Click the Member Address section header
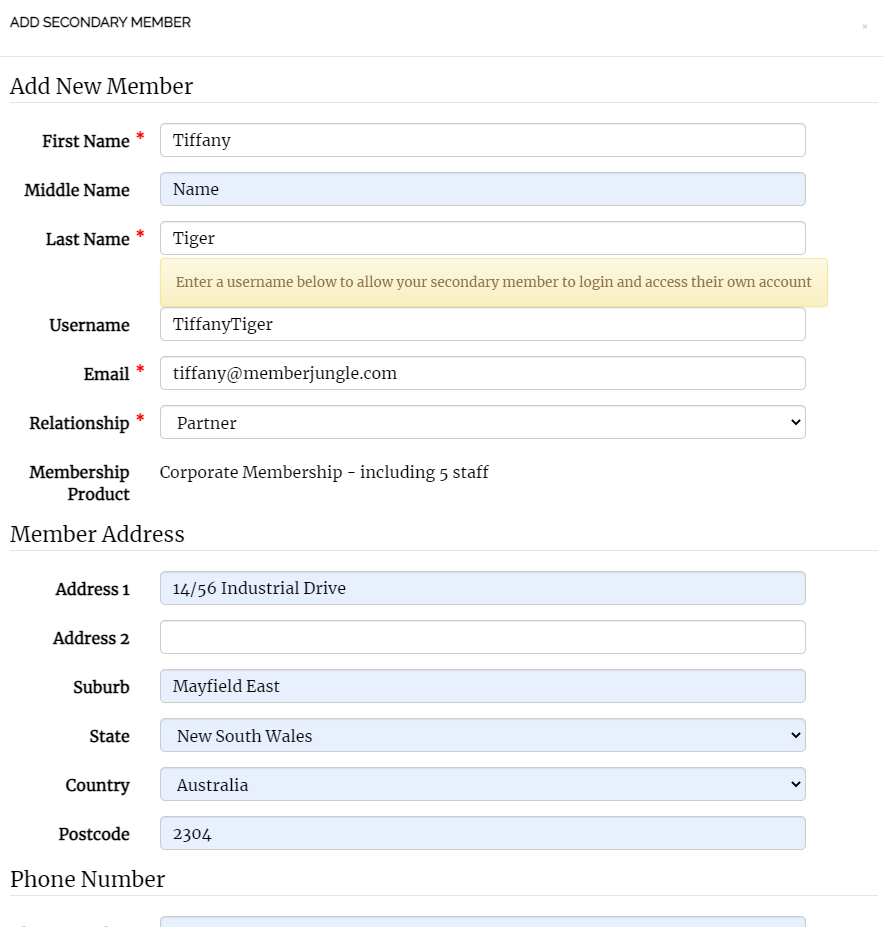Image resolution: width=883 pixels, height=927 pixels. tap(97, 535)
